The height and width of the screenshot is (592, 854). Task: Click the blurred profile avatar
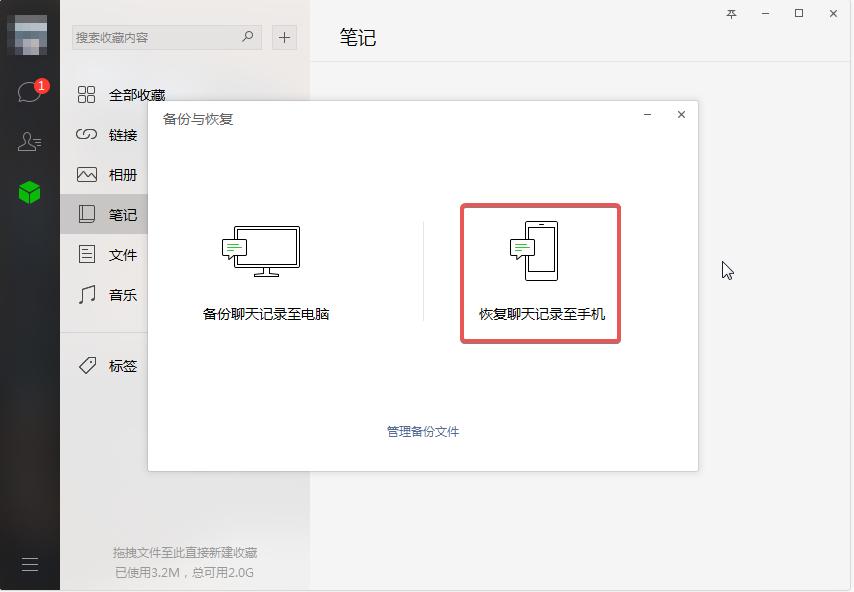pos(27,35)
